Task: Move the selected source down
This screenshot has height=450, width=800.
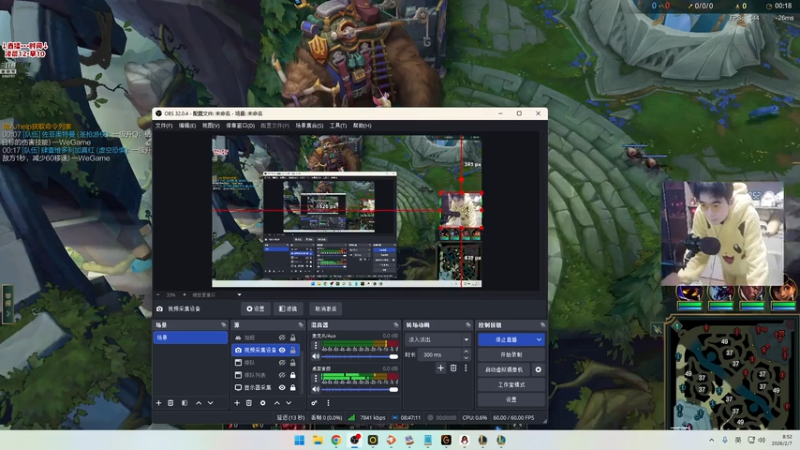Action: click(x=289, y=403)
